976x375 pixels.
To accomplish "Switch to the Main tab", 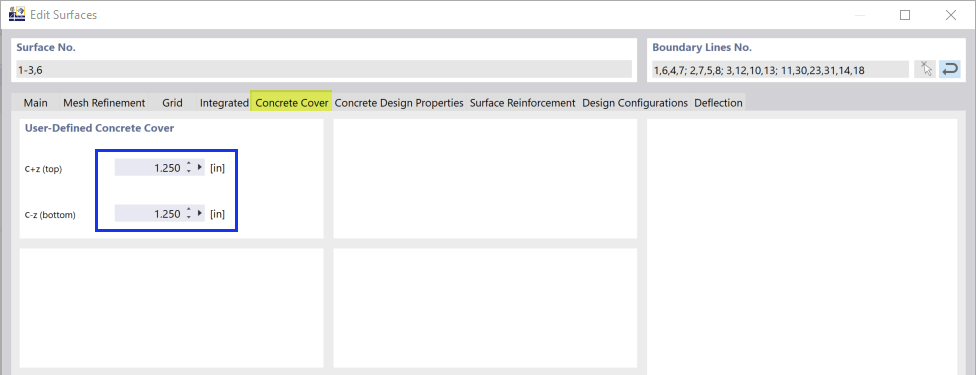I will point(36,103).
